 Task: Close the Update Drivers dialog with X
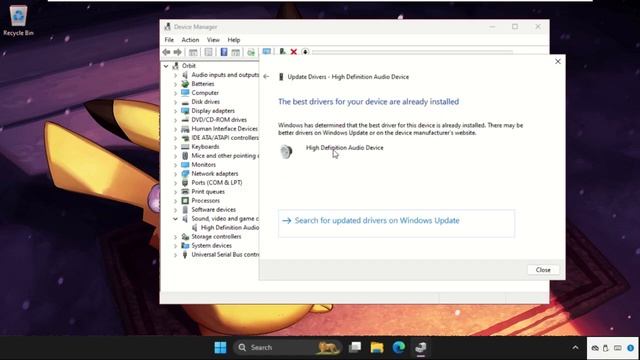tap(558, 61)
